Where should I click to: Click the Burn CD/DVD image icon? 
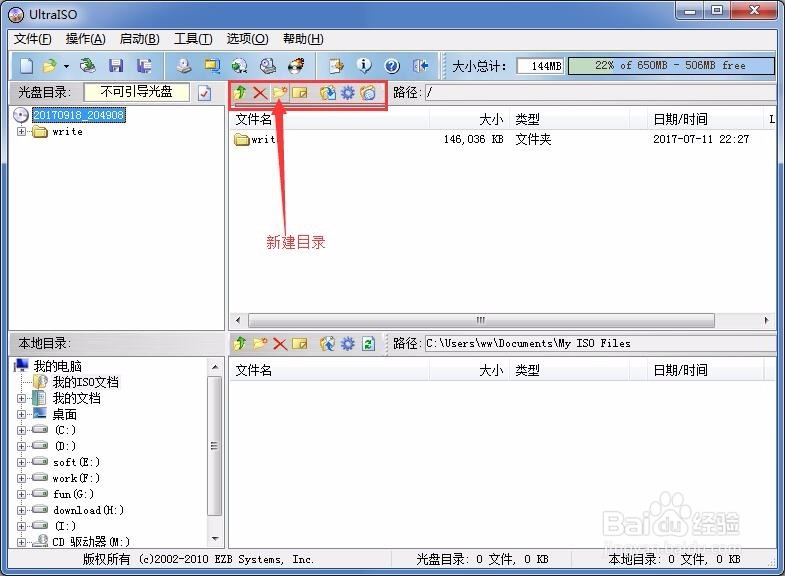(296, 66)
